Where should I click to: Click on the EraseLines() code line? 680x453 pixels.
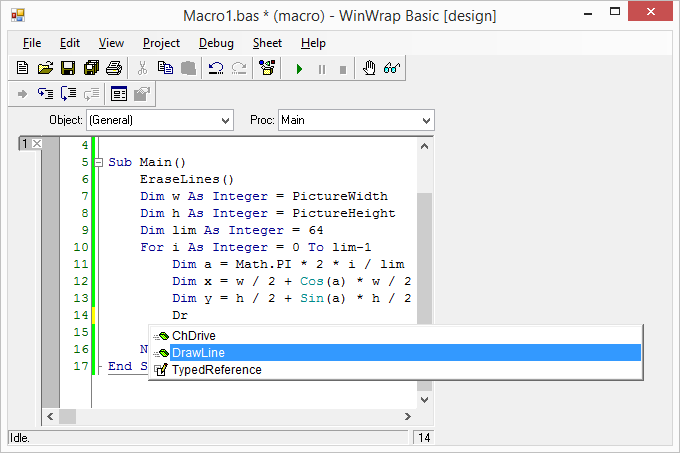187,179
